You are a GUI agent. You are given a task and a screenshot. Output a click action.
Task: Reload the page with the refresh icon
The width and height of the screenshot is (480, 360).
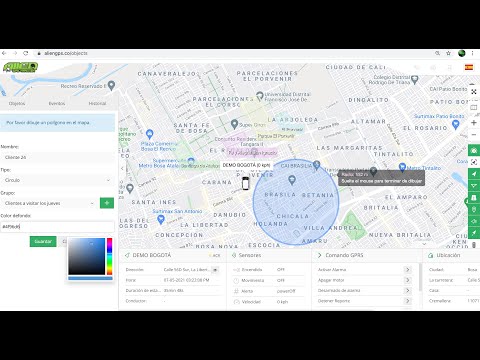(x=26, y=53)
